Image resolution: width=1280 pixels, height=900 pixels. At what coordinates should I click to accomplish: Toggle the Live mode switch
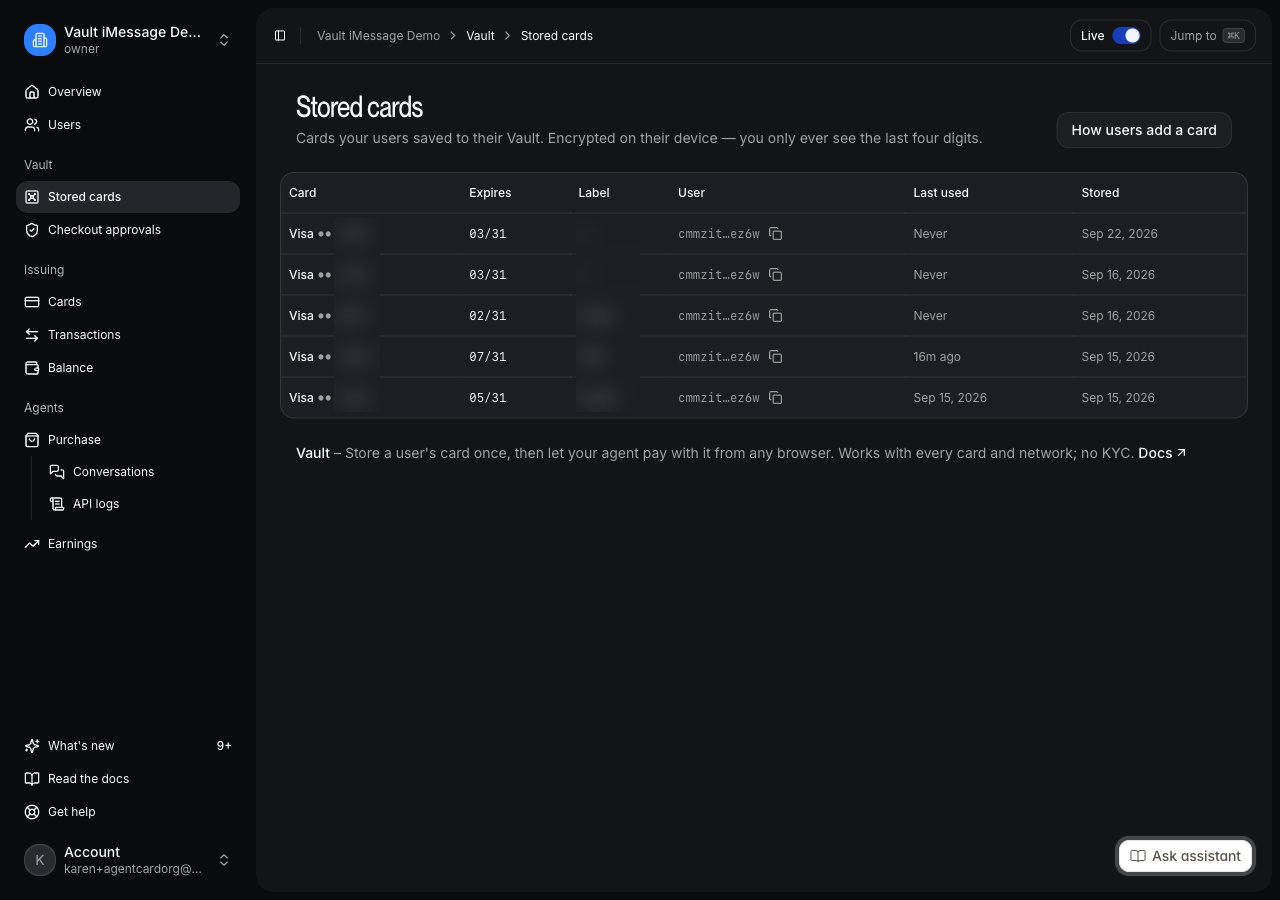point(1126,36)
